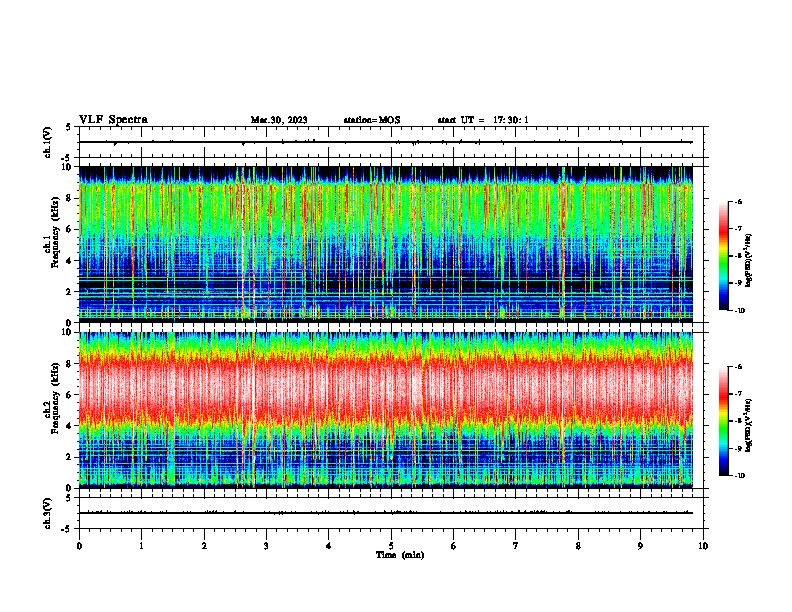Click the time axis tick label "5"
Viewport: 792px width, 612px height.
click(x=391, y=546)
